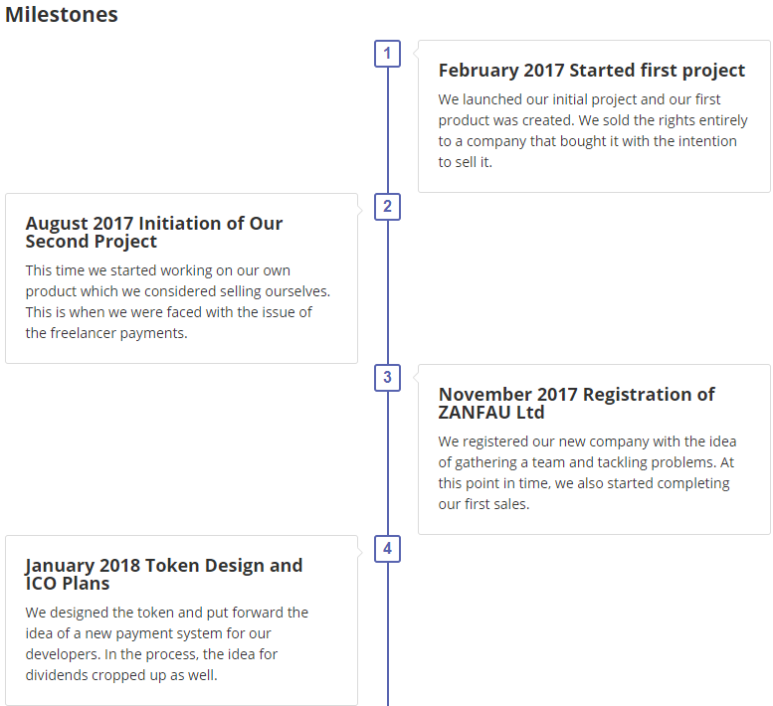The width and height of the screenshot is (773, 706).
Task: Click timeline marker number 2
Action: 387,207
